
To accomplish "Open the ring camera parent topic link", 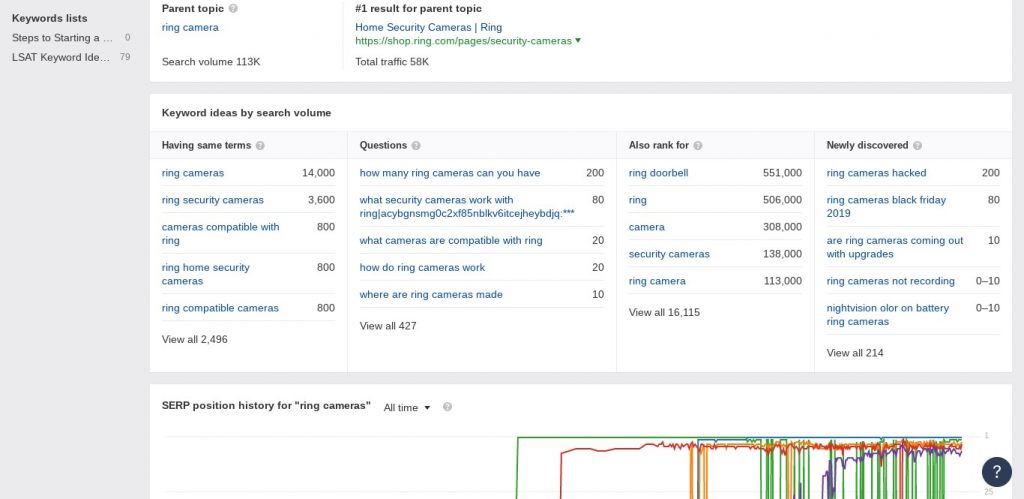I will pyautogui.click(x=190, y=27).
